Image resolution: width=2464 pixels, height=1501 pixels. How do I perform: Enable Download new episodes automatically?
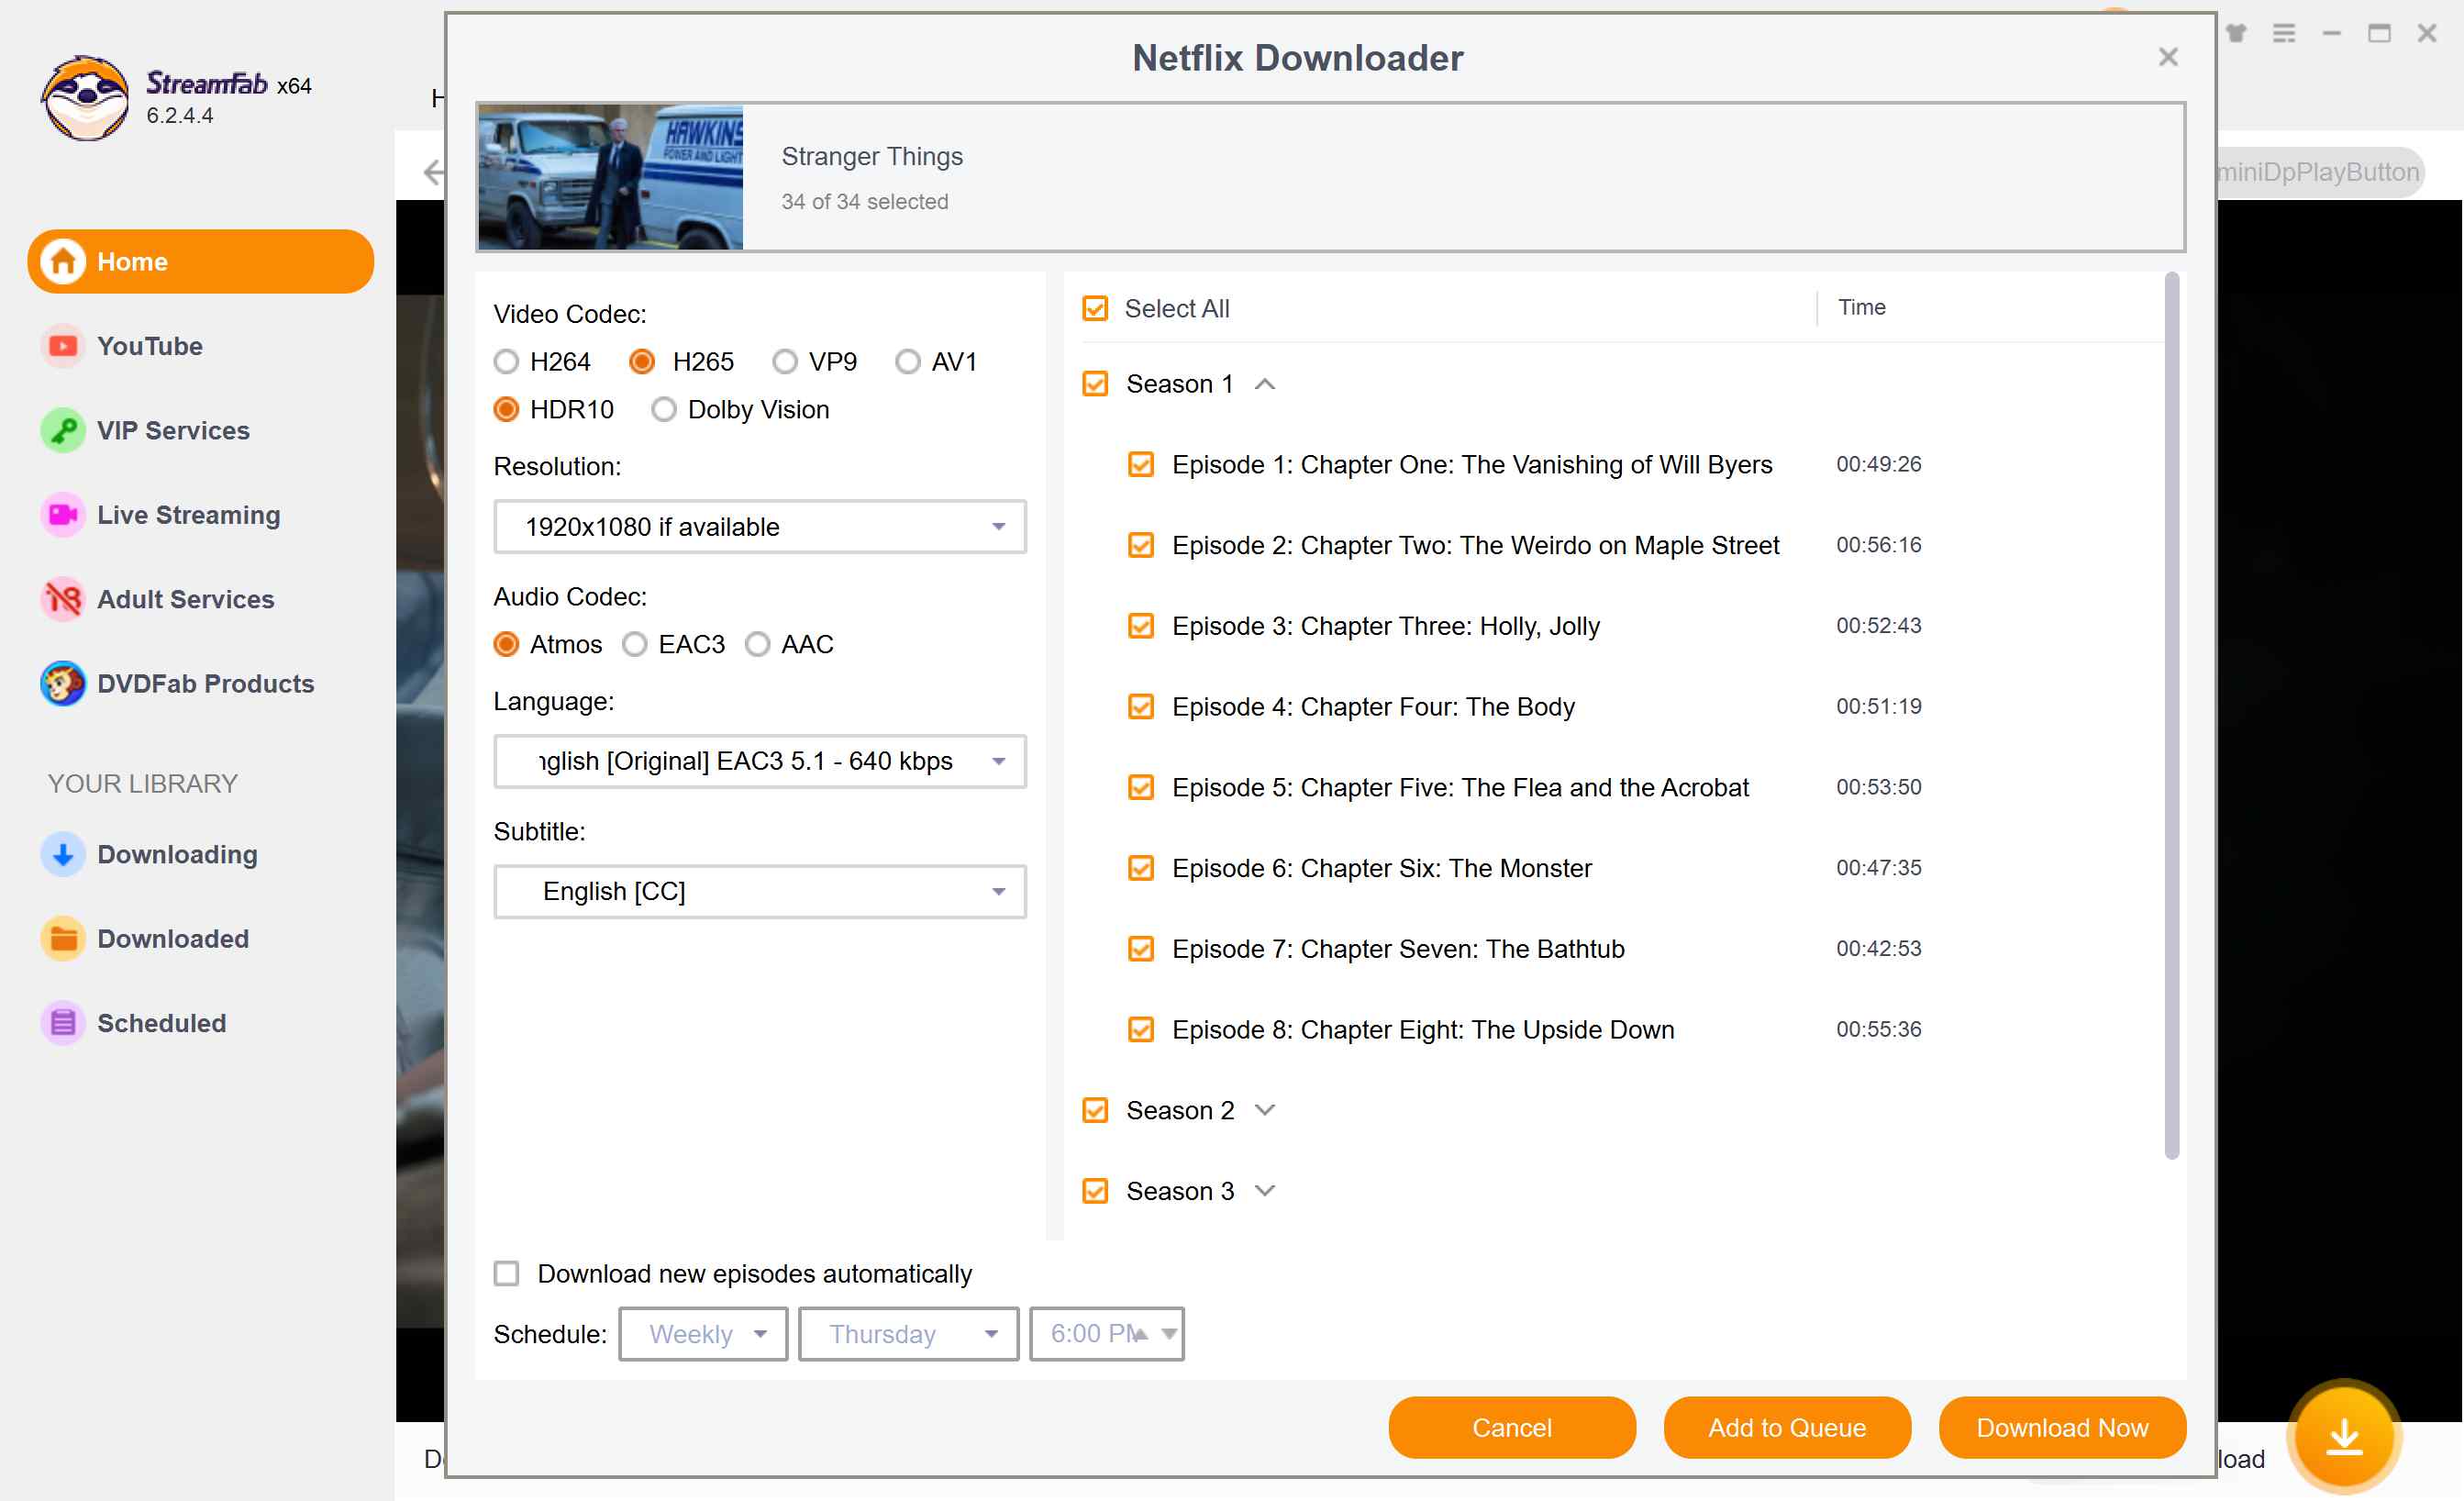[x=506, y=1273]
